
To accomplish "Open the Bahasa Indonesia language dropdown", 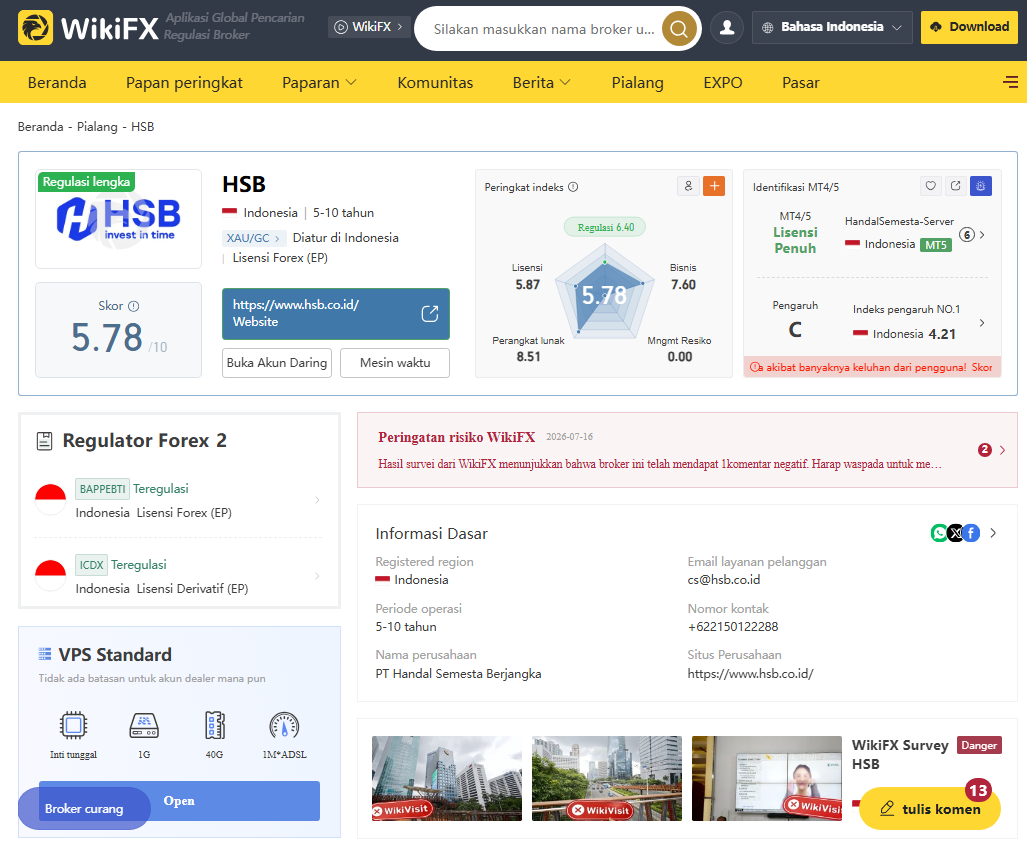I will click(832, 28).
